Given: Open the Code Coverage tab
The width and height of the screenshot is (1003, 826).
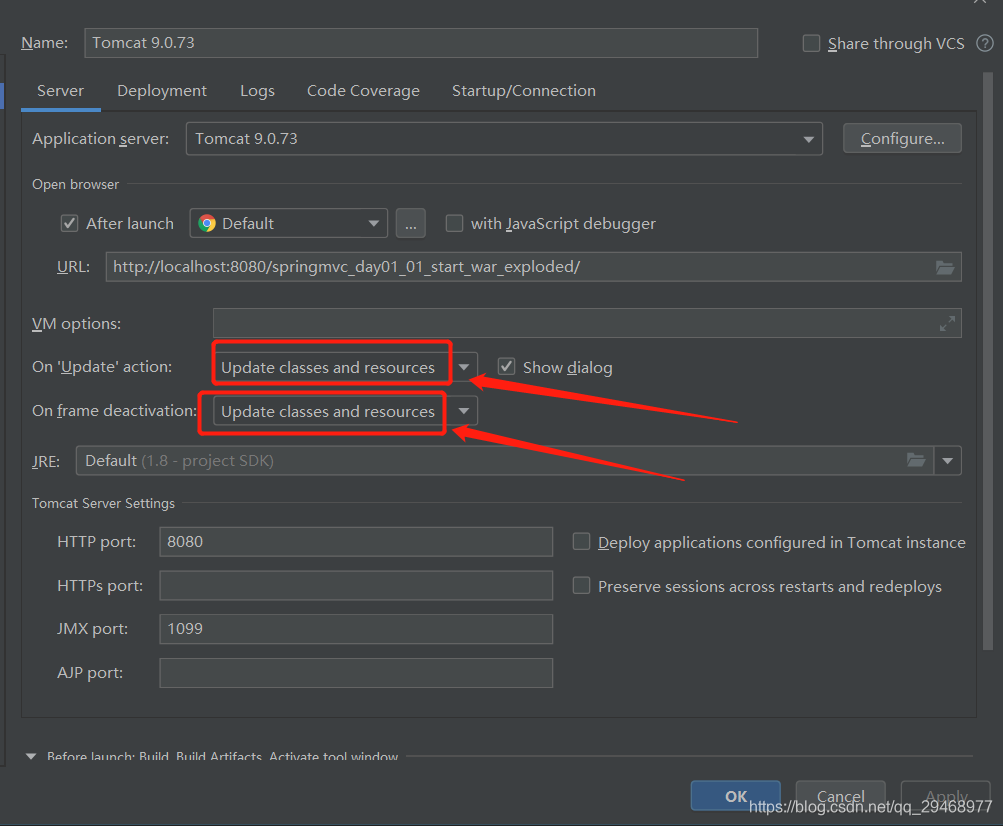Looking at the screenshot, I should tap(363, 91).
